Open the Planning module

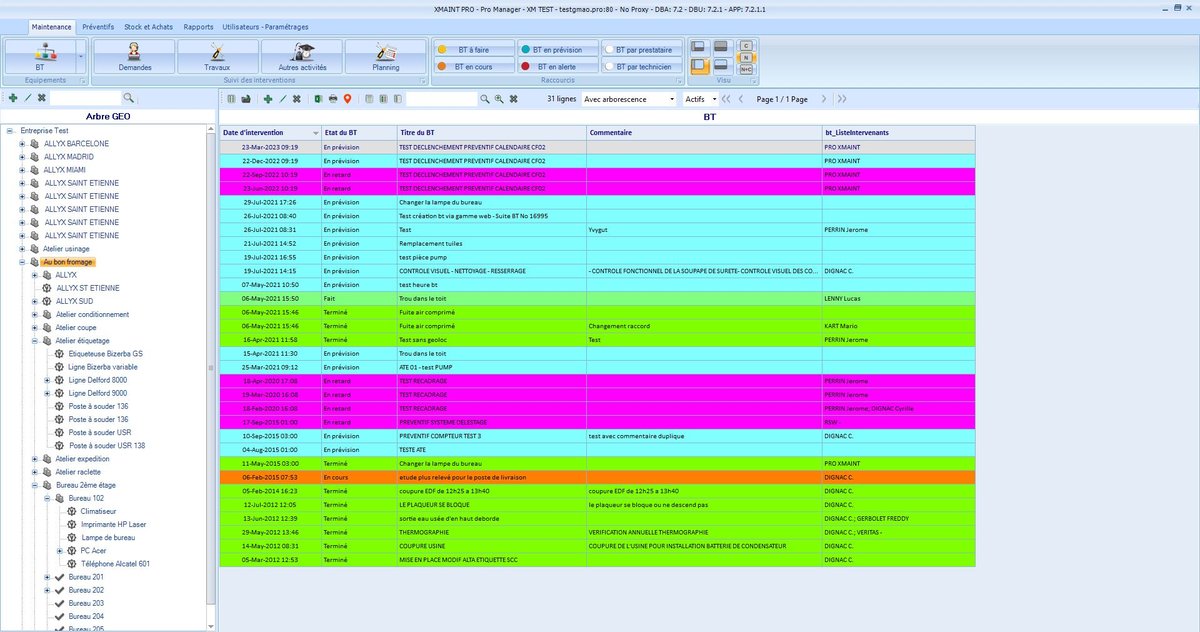coord(385,56)
